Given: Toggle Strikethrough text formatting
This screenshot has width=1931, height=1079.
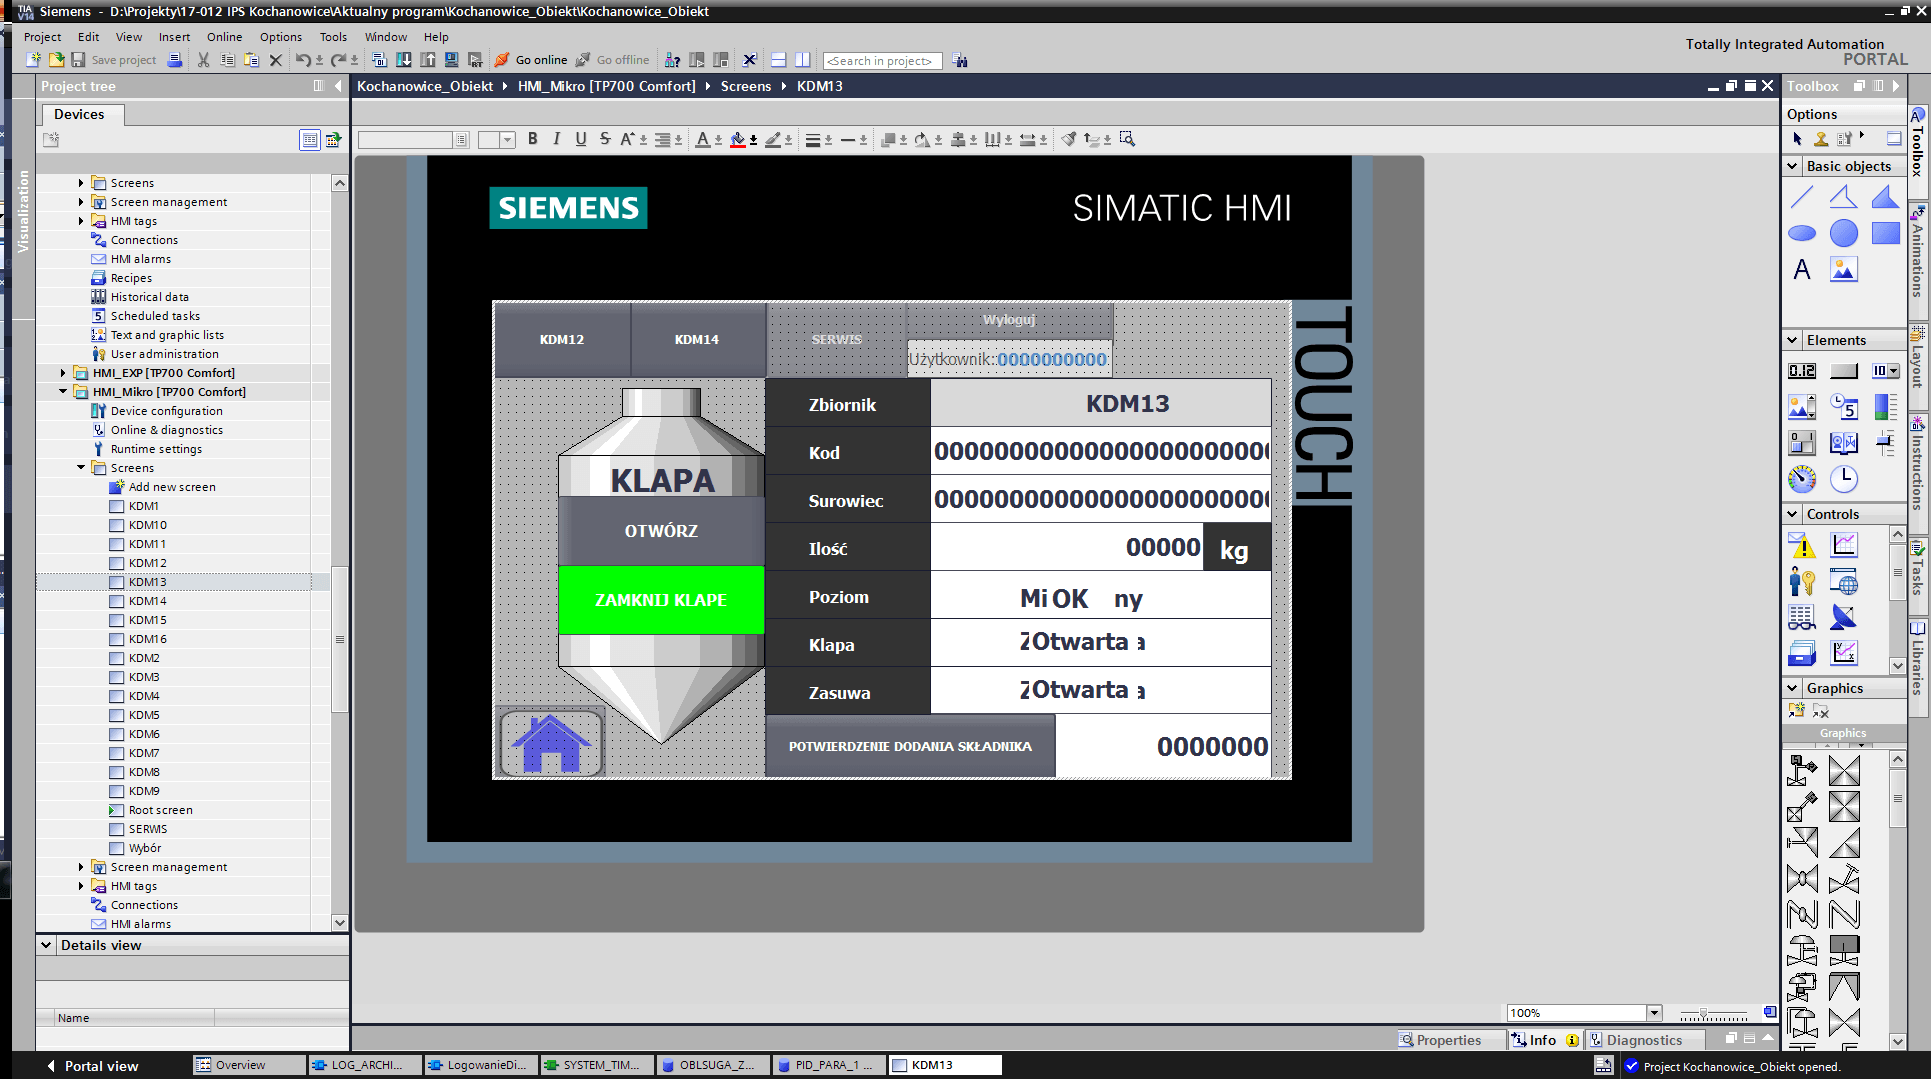Looking at the screenshot, I should tap(604, 139).
